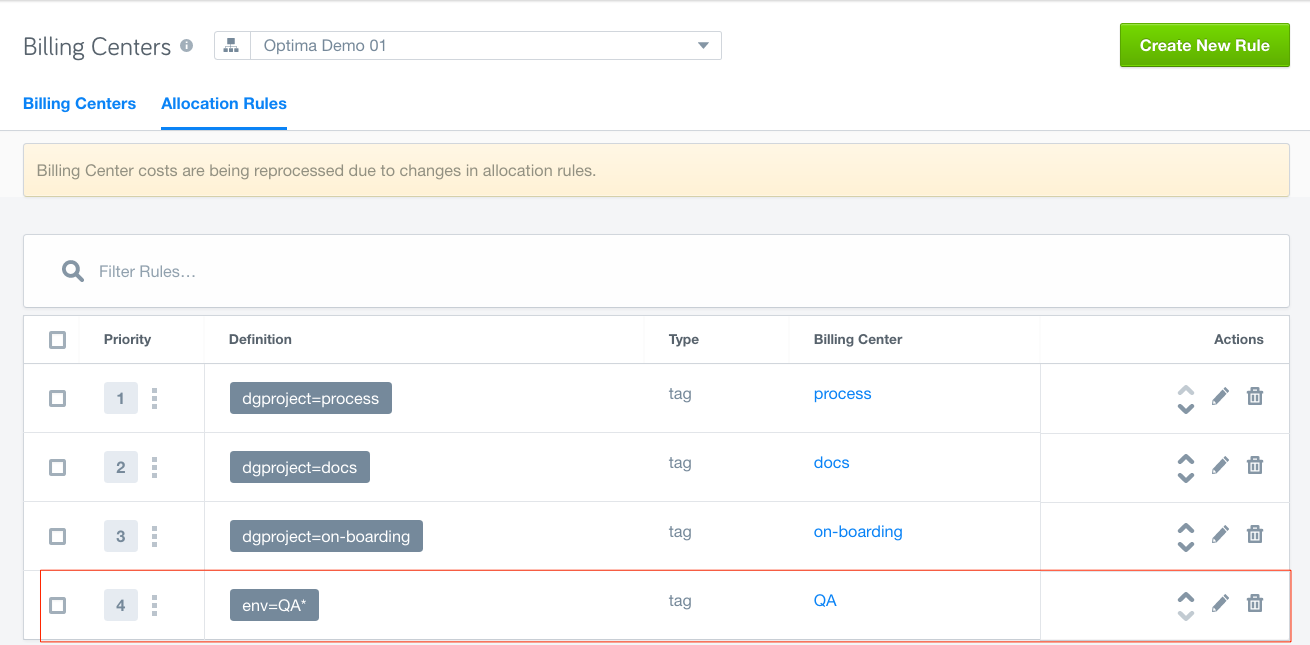Select the checkbox for dgproject=docs rule
This screenshot has width=1310, height=645.
58,467
